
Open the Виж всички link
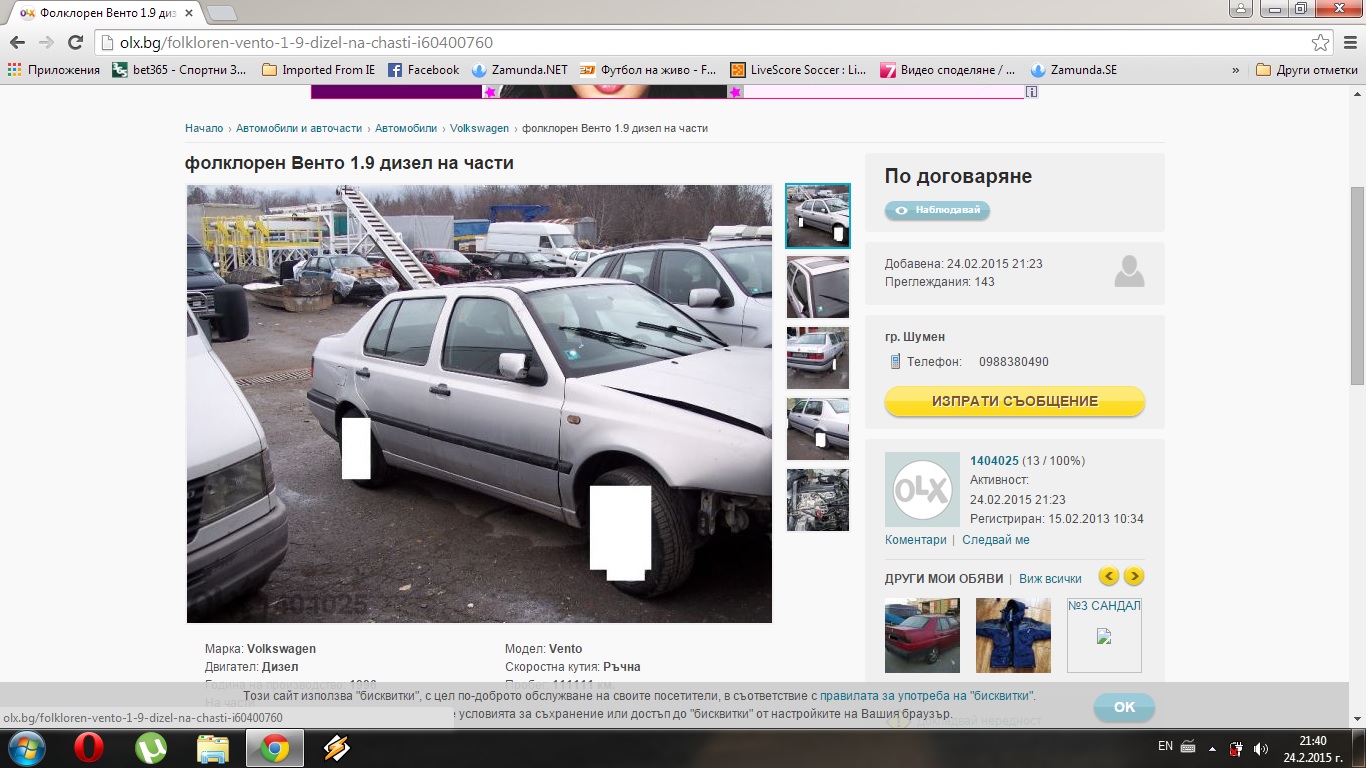[x=1050, y=579]
